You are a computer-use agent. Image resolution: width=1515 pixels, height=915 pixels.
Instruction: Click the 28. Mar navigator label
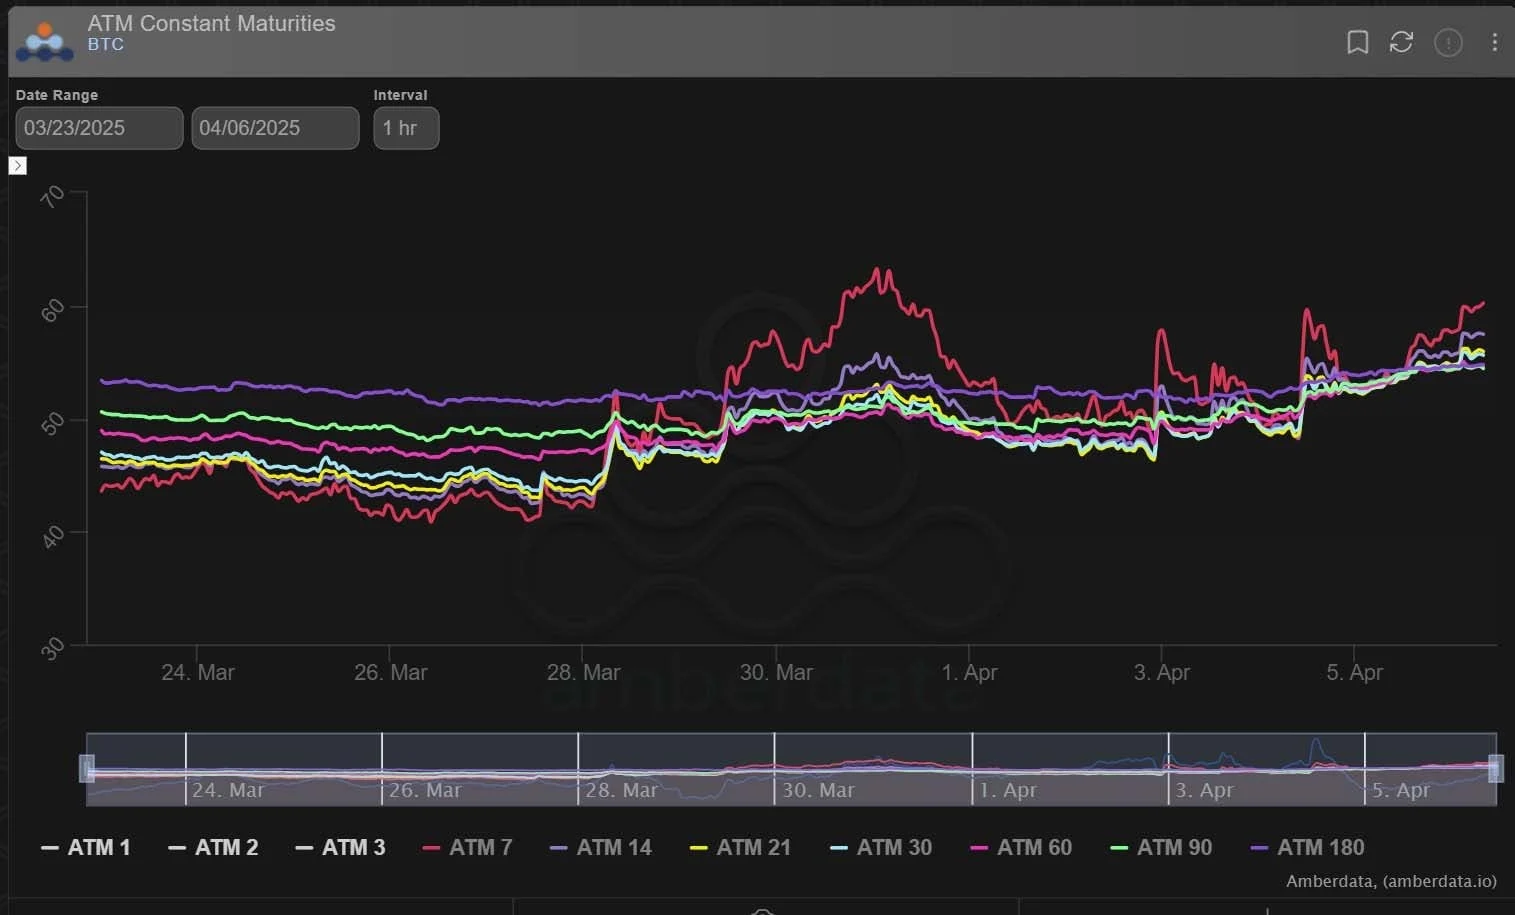pos(621,790)
